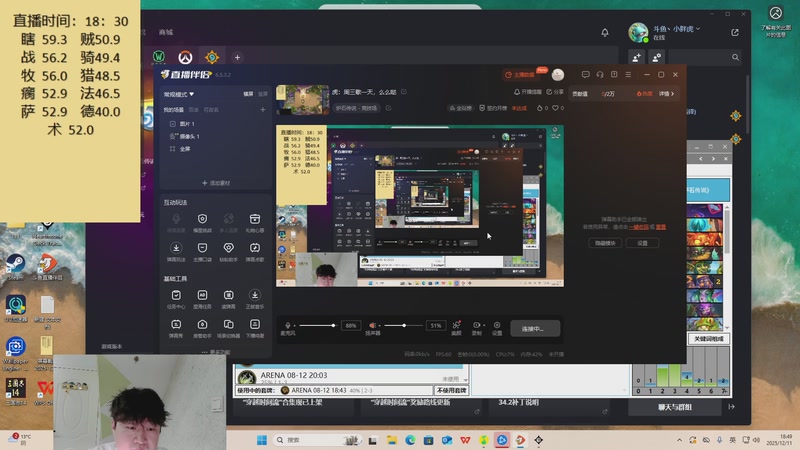This screenshot has width=800, height=450.
Task: Open Battle.net notifications bell
Action: point(605,33)
